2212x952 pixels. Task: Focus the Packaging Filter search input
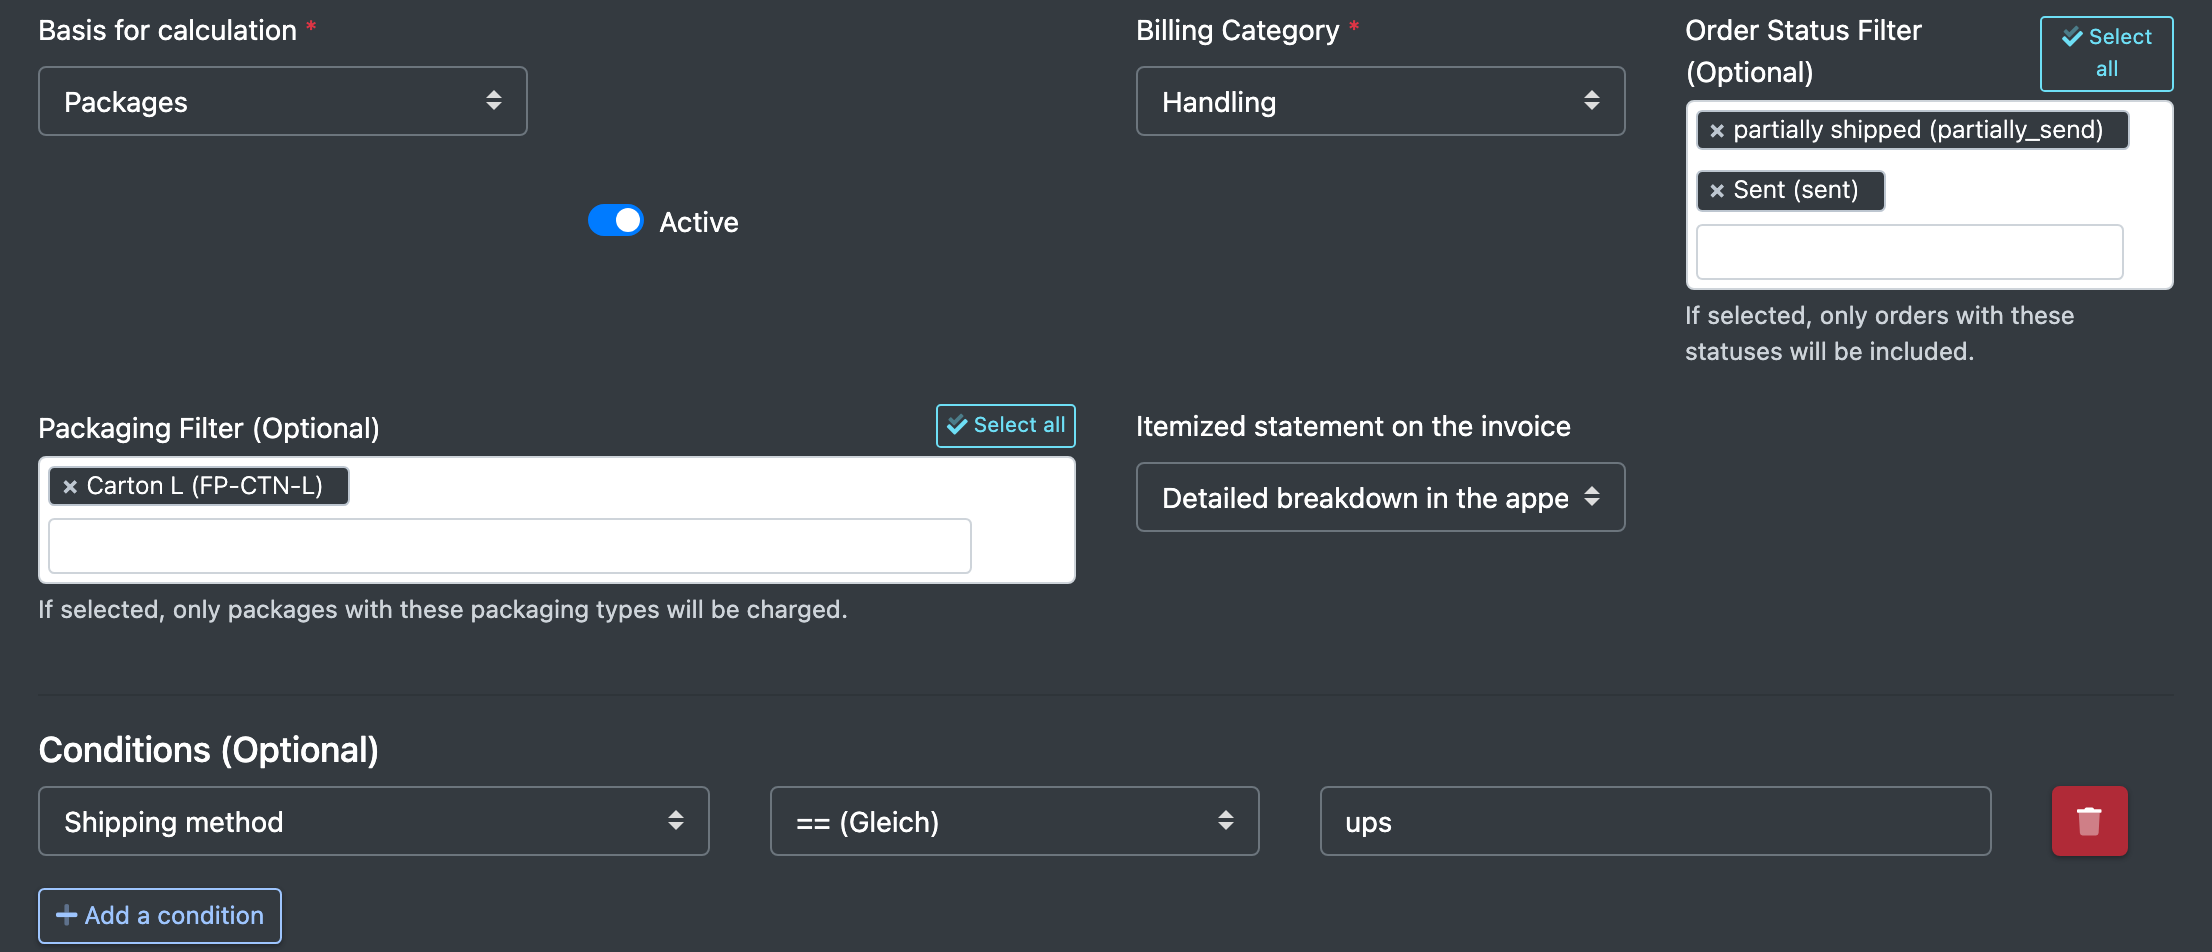pyautogui.click(x=510, y=546)
